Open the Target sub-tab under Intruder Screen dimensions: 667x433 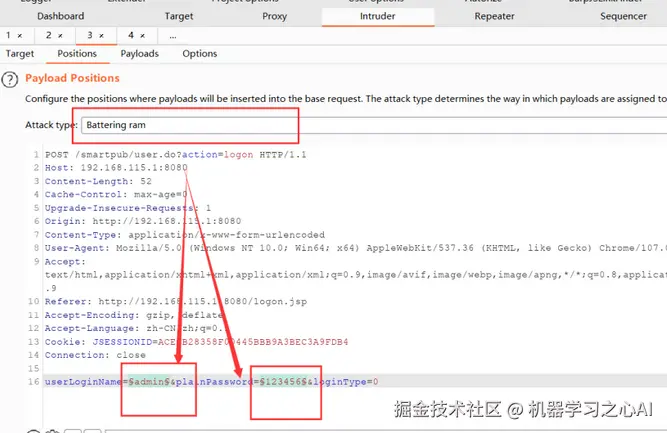[20, 54]
